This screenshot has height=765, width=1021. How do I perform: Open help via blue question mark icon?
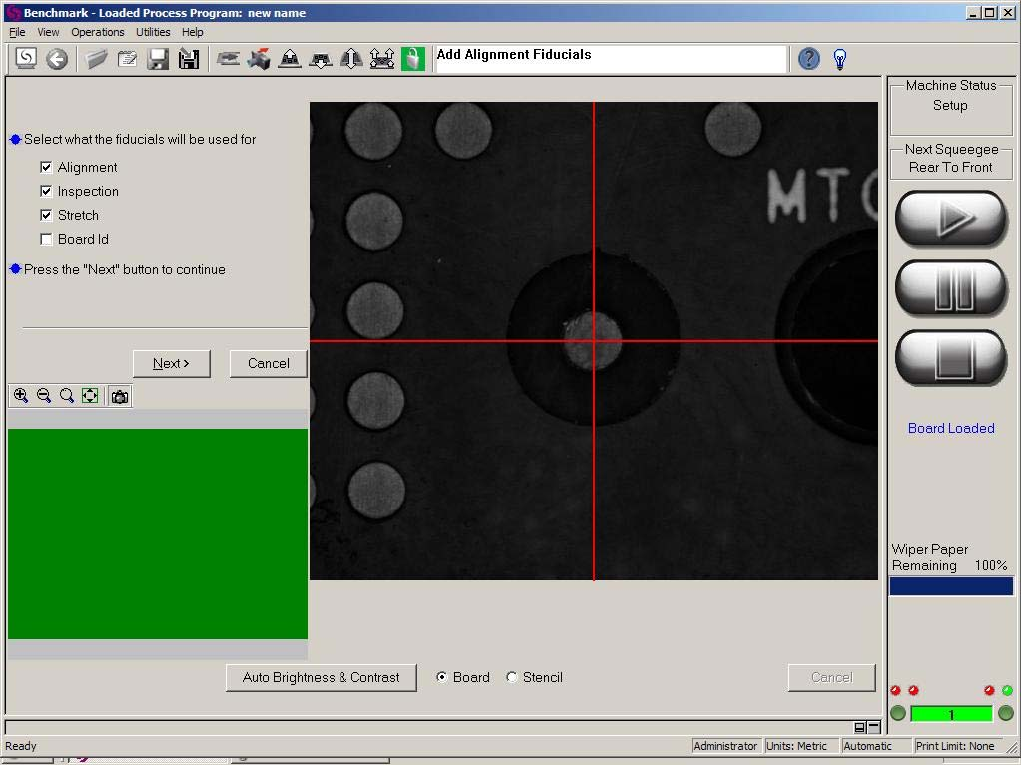tap(808, 59)
